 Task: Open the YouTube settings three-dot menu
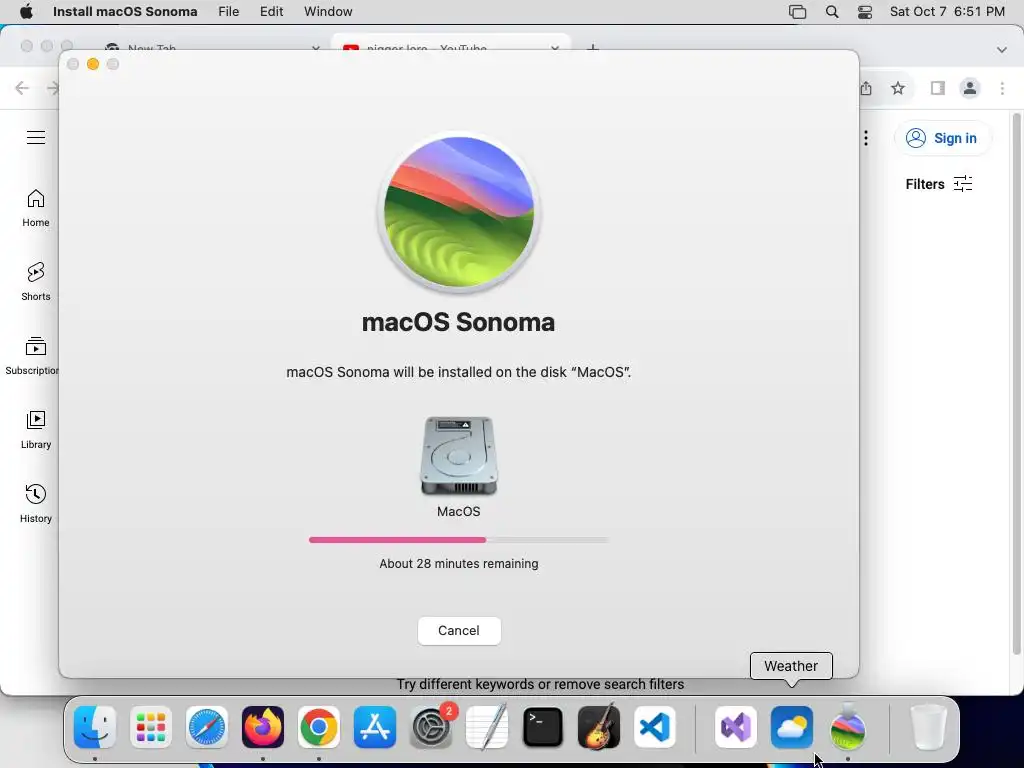coord(866,138)
